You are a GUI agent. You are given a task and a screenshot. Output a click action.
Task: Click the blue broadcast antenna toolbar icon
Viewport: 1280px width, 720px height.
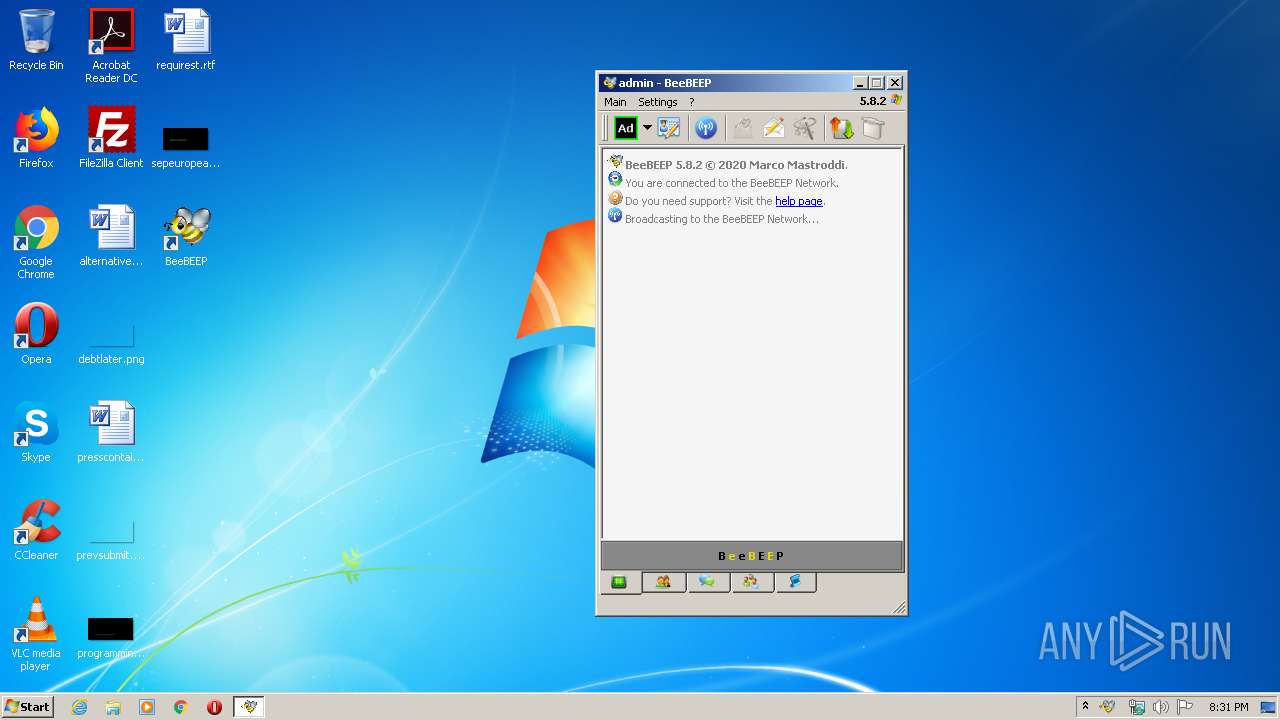point(706,128)
